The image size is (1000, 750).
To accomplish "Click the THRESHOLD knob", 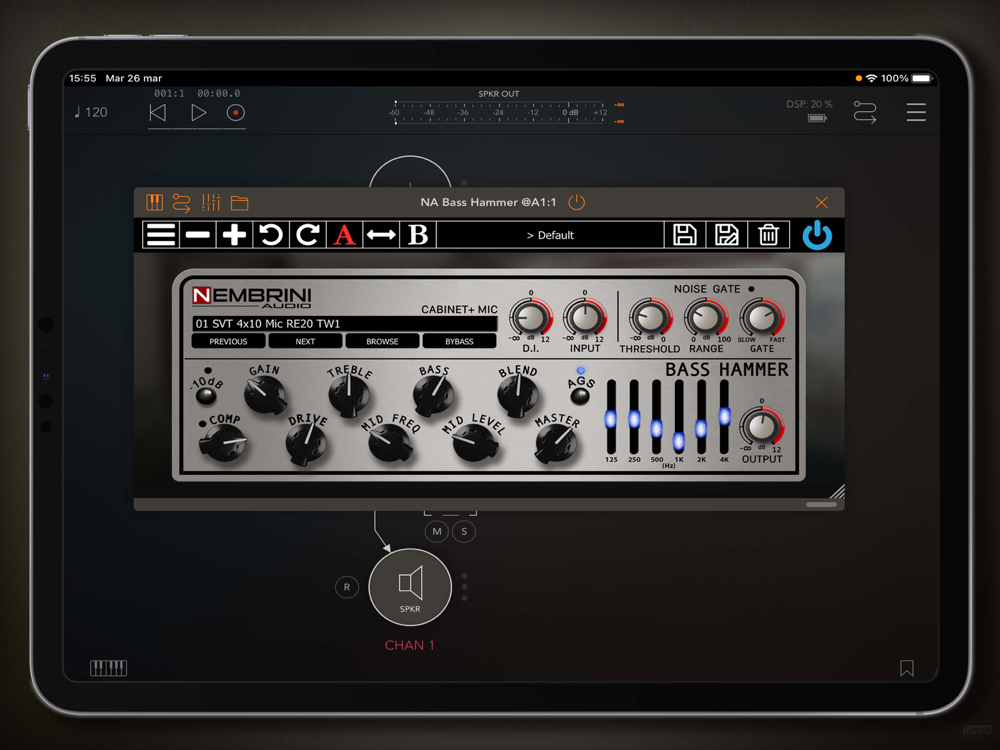I will (x=650, y=317).
